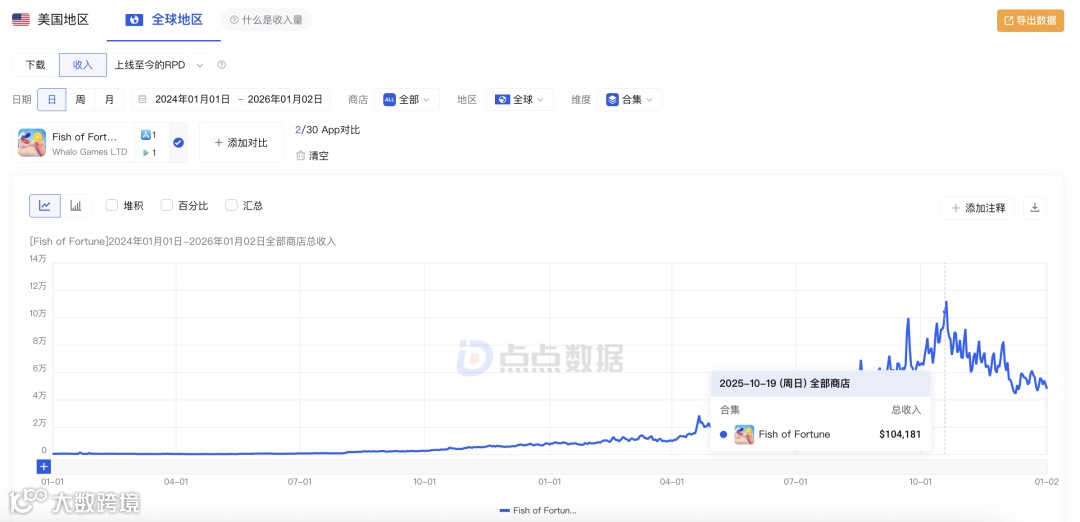Enable the 堆积 stacked checkbox
Viewport: 1080px width, 522px height.
tap(112, 205)
